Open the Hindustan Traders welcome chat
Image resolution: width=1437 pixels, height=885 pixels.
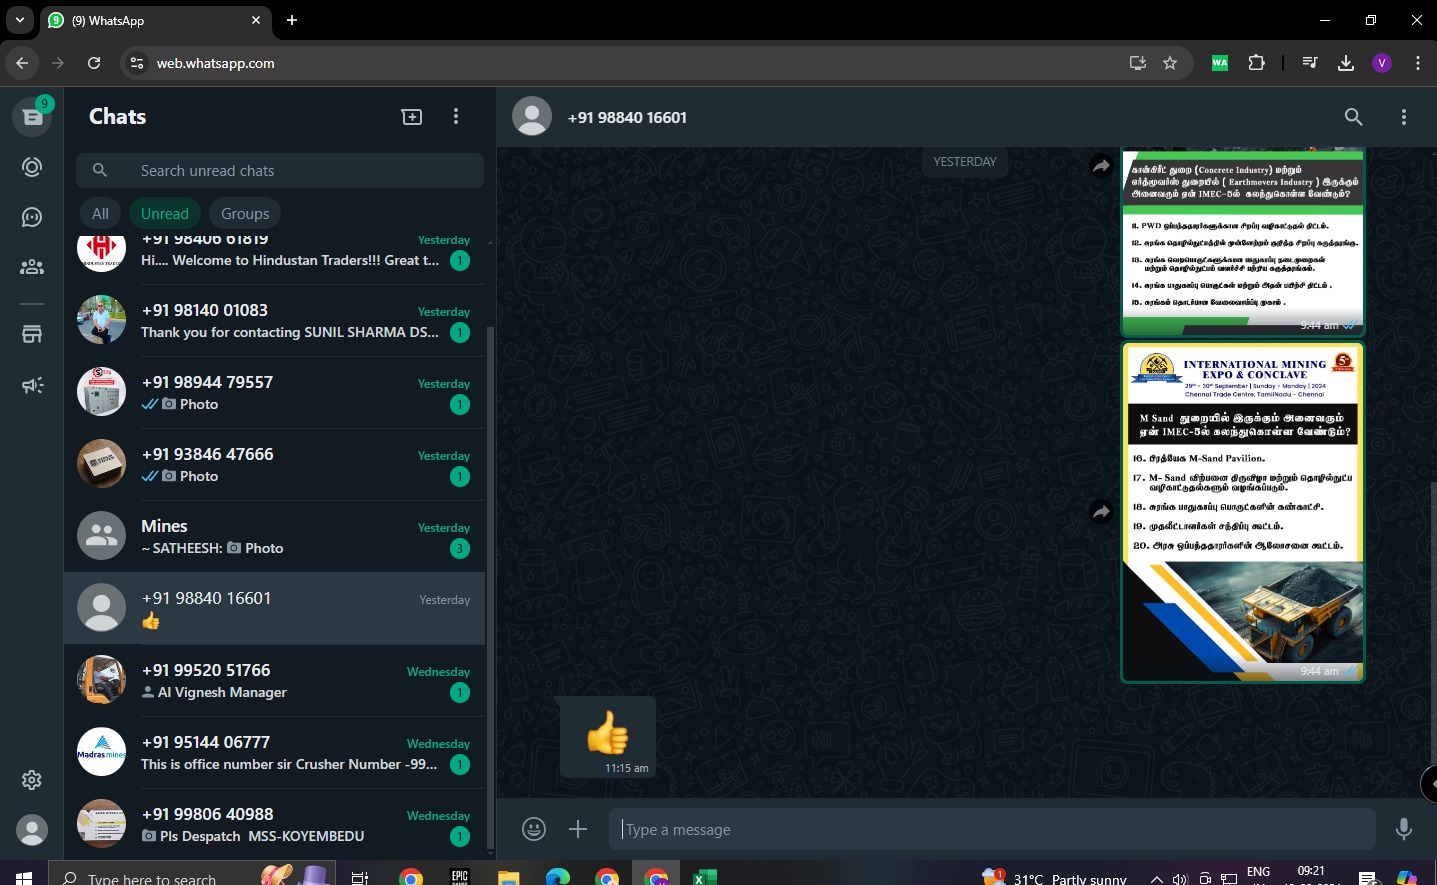coord(275,258)
